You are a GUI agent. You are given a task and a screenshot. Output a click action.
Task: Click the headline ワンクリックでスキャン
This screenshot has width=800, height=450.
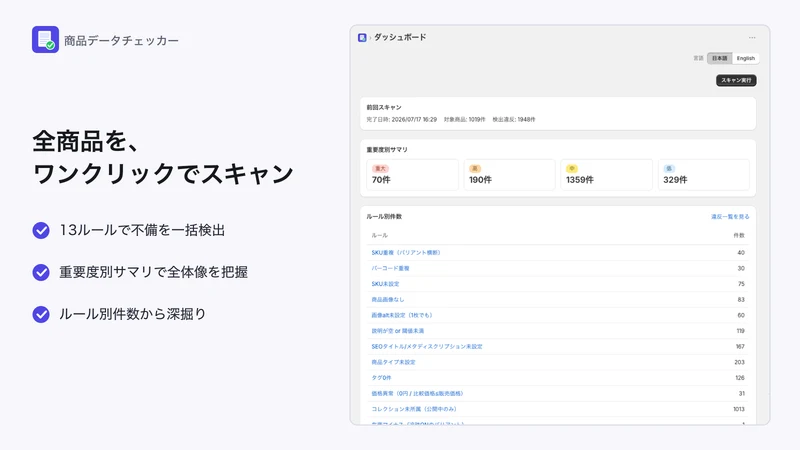pos(163,173)
